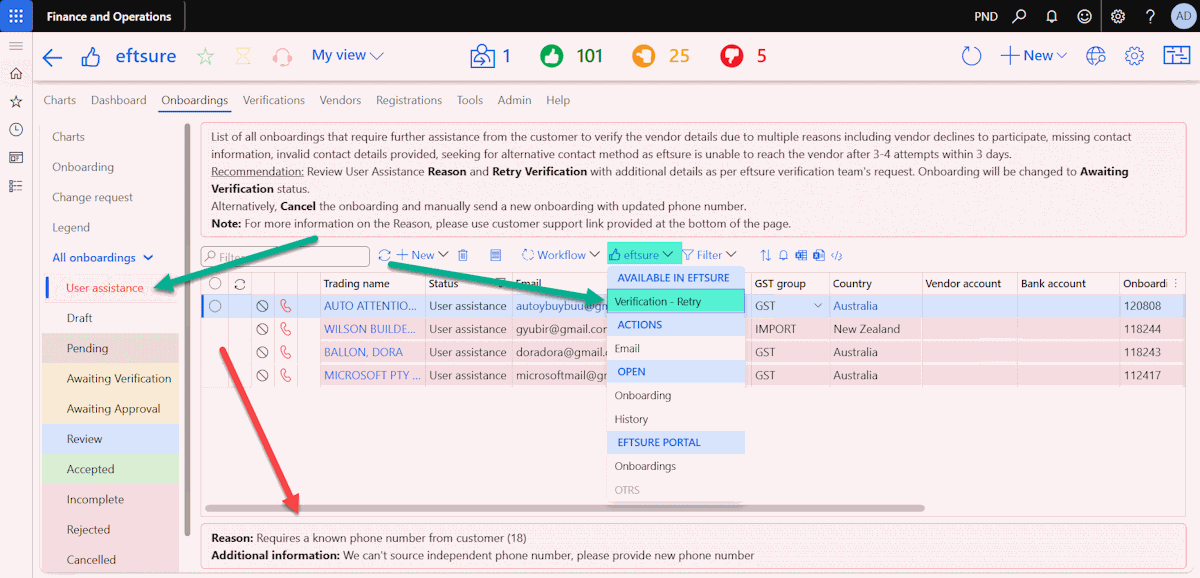This screenshot has height=578, width=1200.
Task: Click the feedback smiley icon
Action: (1084, 16)
